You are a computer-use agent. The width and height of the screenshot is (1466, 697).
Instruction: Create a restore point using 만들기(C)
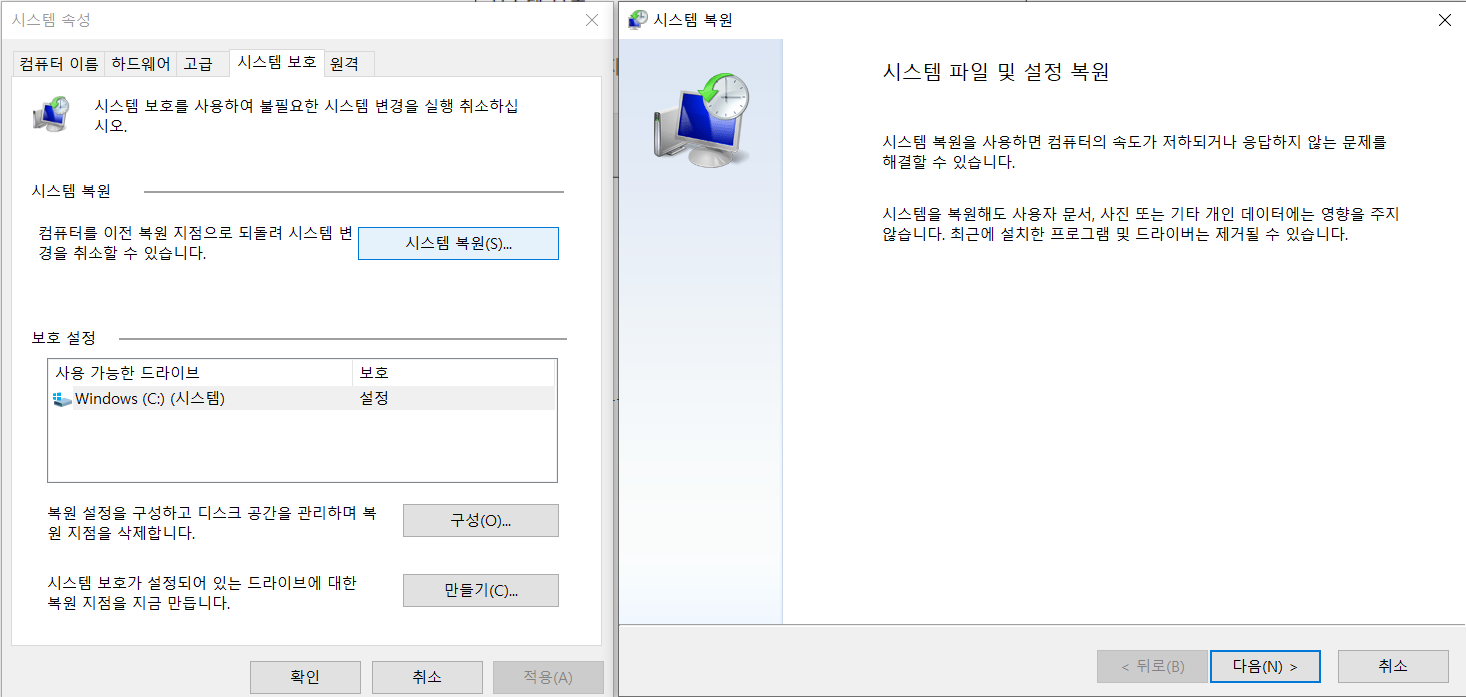480,590
